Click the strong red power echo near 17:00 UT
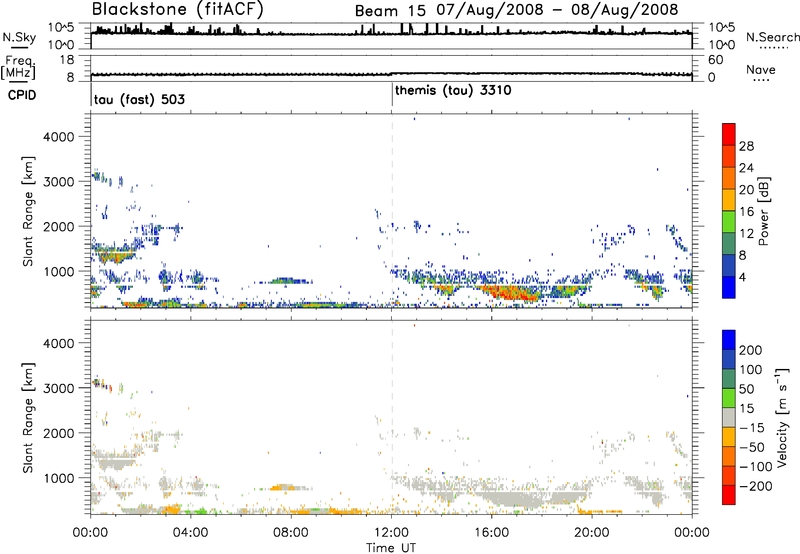Screen dimensions: 800x554 point(513,293)
